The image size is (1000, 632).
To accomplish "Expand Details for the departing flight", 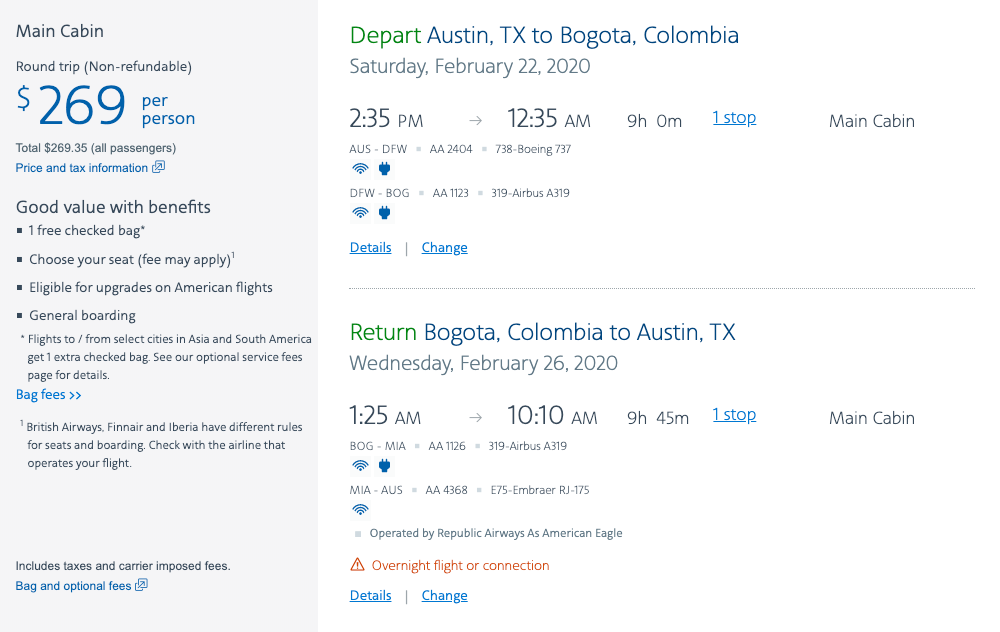I will click(x=370, y=248).
